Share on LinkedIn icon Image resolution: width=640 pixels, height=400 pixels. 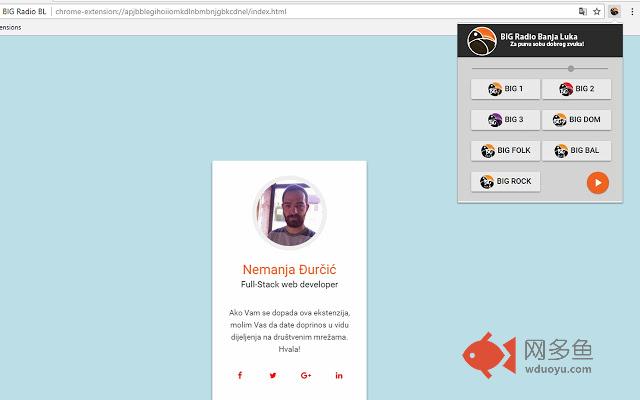pyautogui.click(x=339, y=375)
